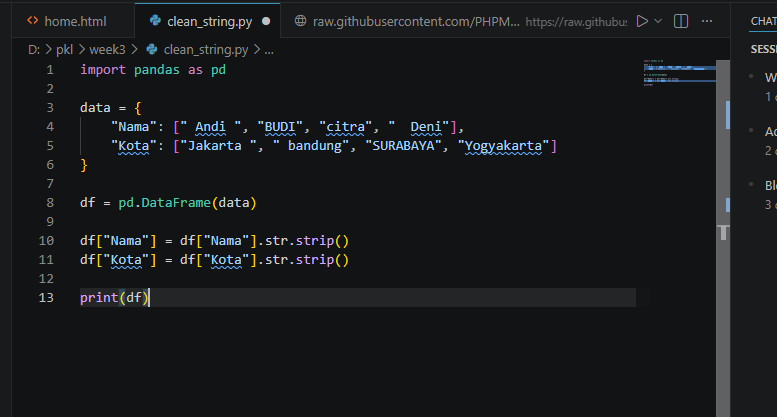This screenshot has height=417, width=777.
Task: Expand the breadcrumb ellipsis symbol list
Action: pyautogui.click(x=269, y=50)
